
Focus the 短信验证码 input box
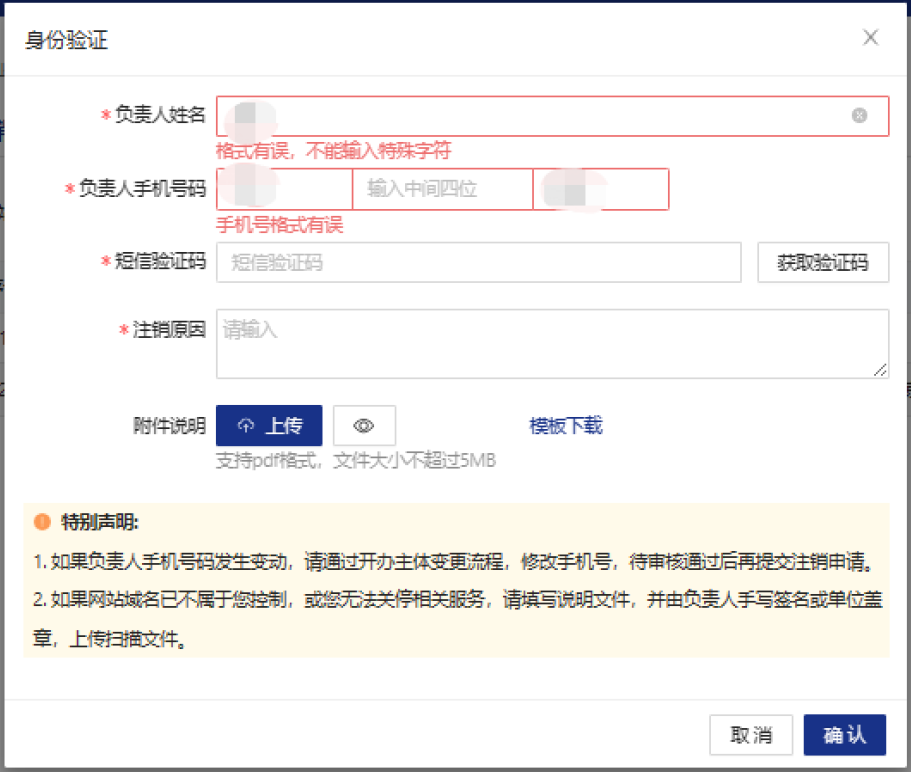tap(478, 263)
